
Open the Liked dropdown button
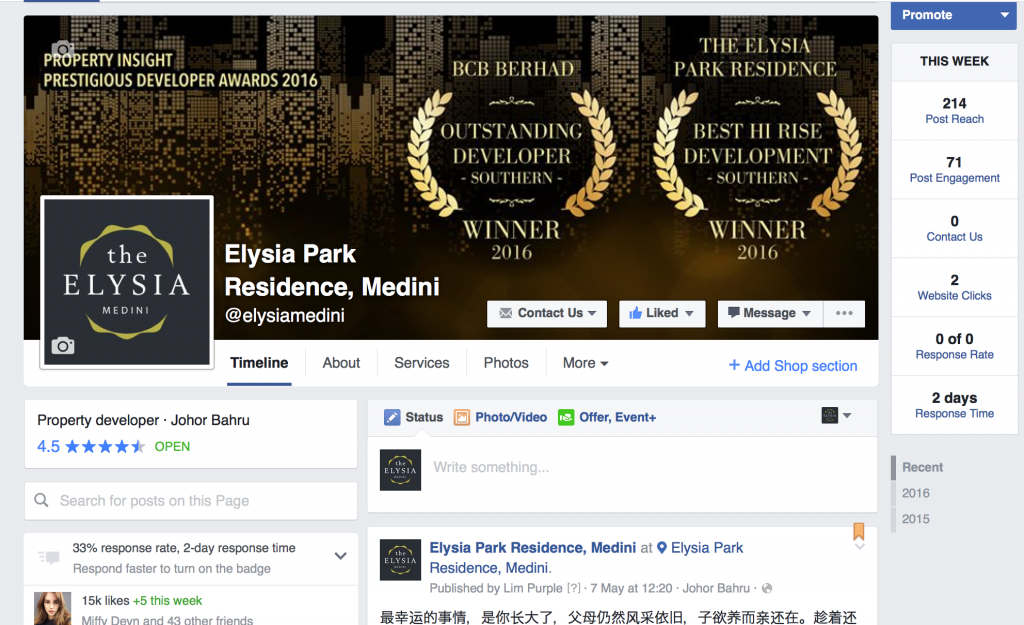click(x=662, y=313)
